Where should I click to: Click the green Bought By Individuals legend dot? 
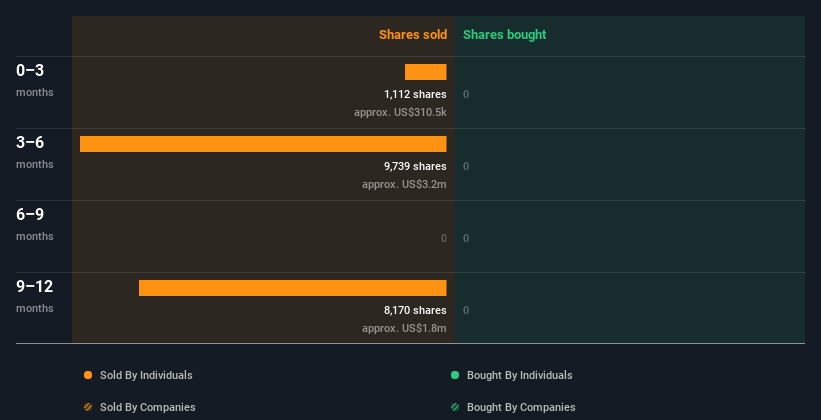coord(455,375)
